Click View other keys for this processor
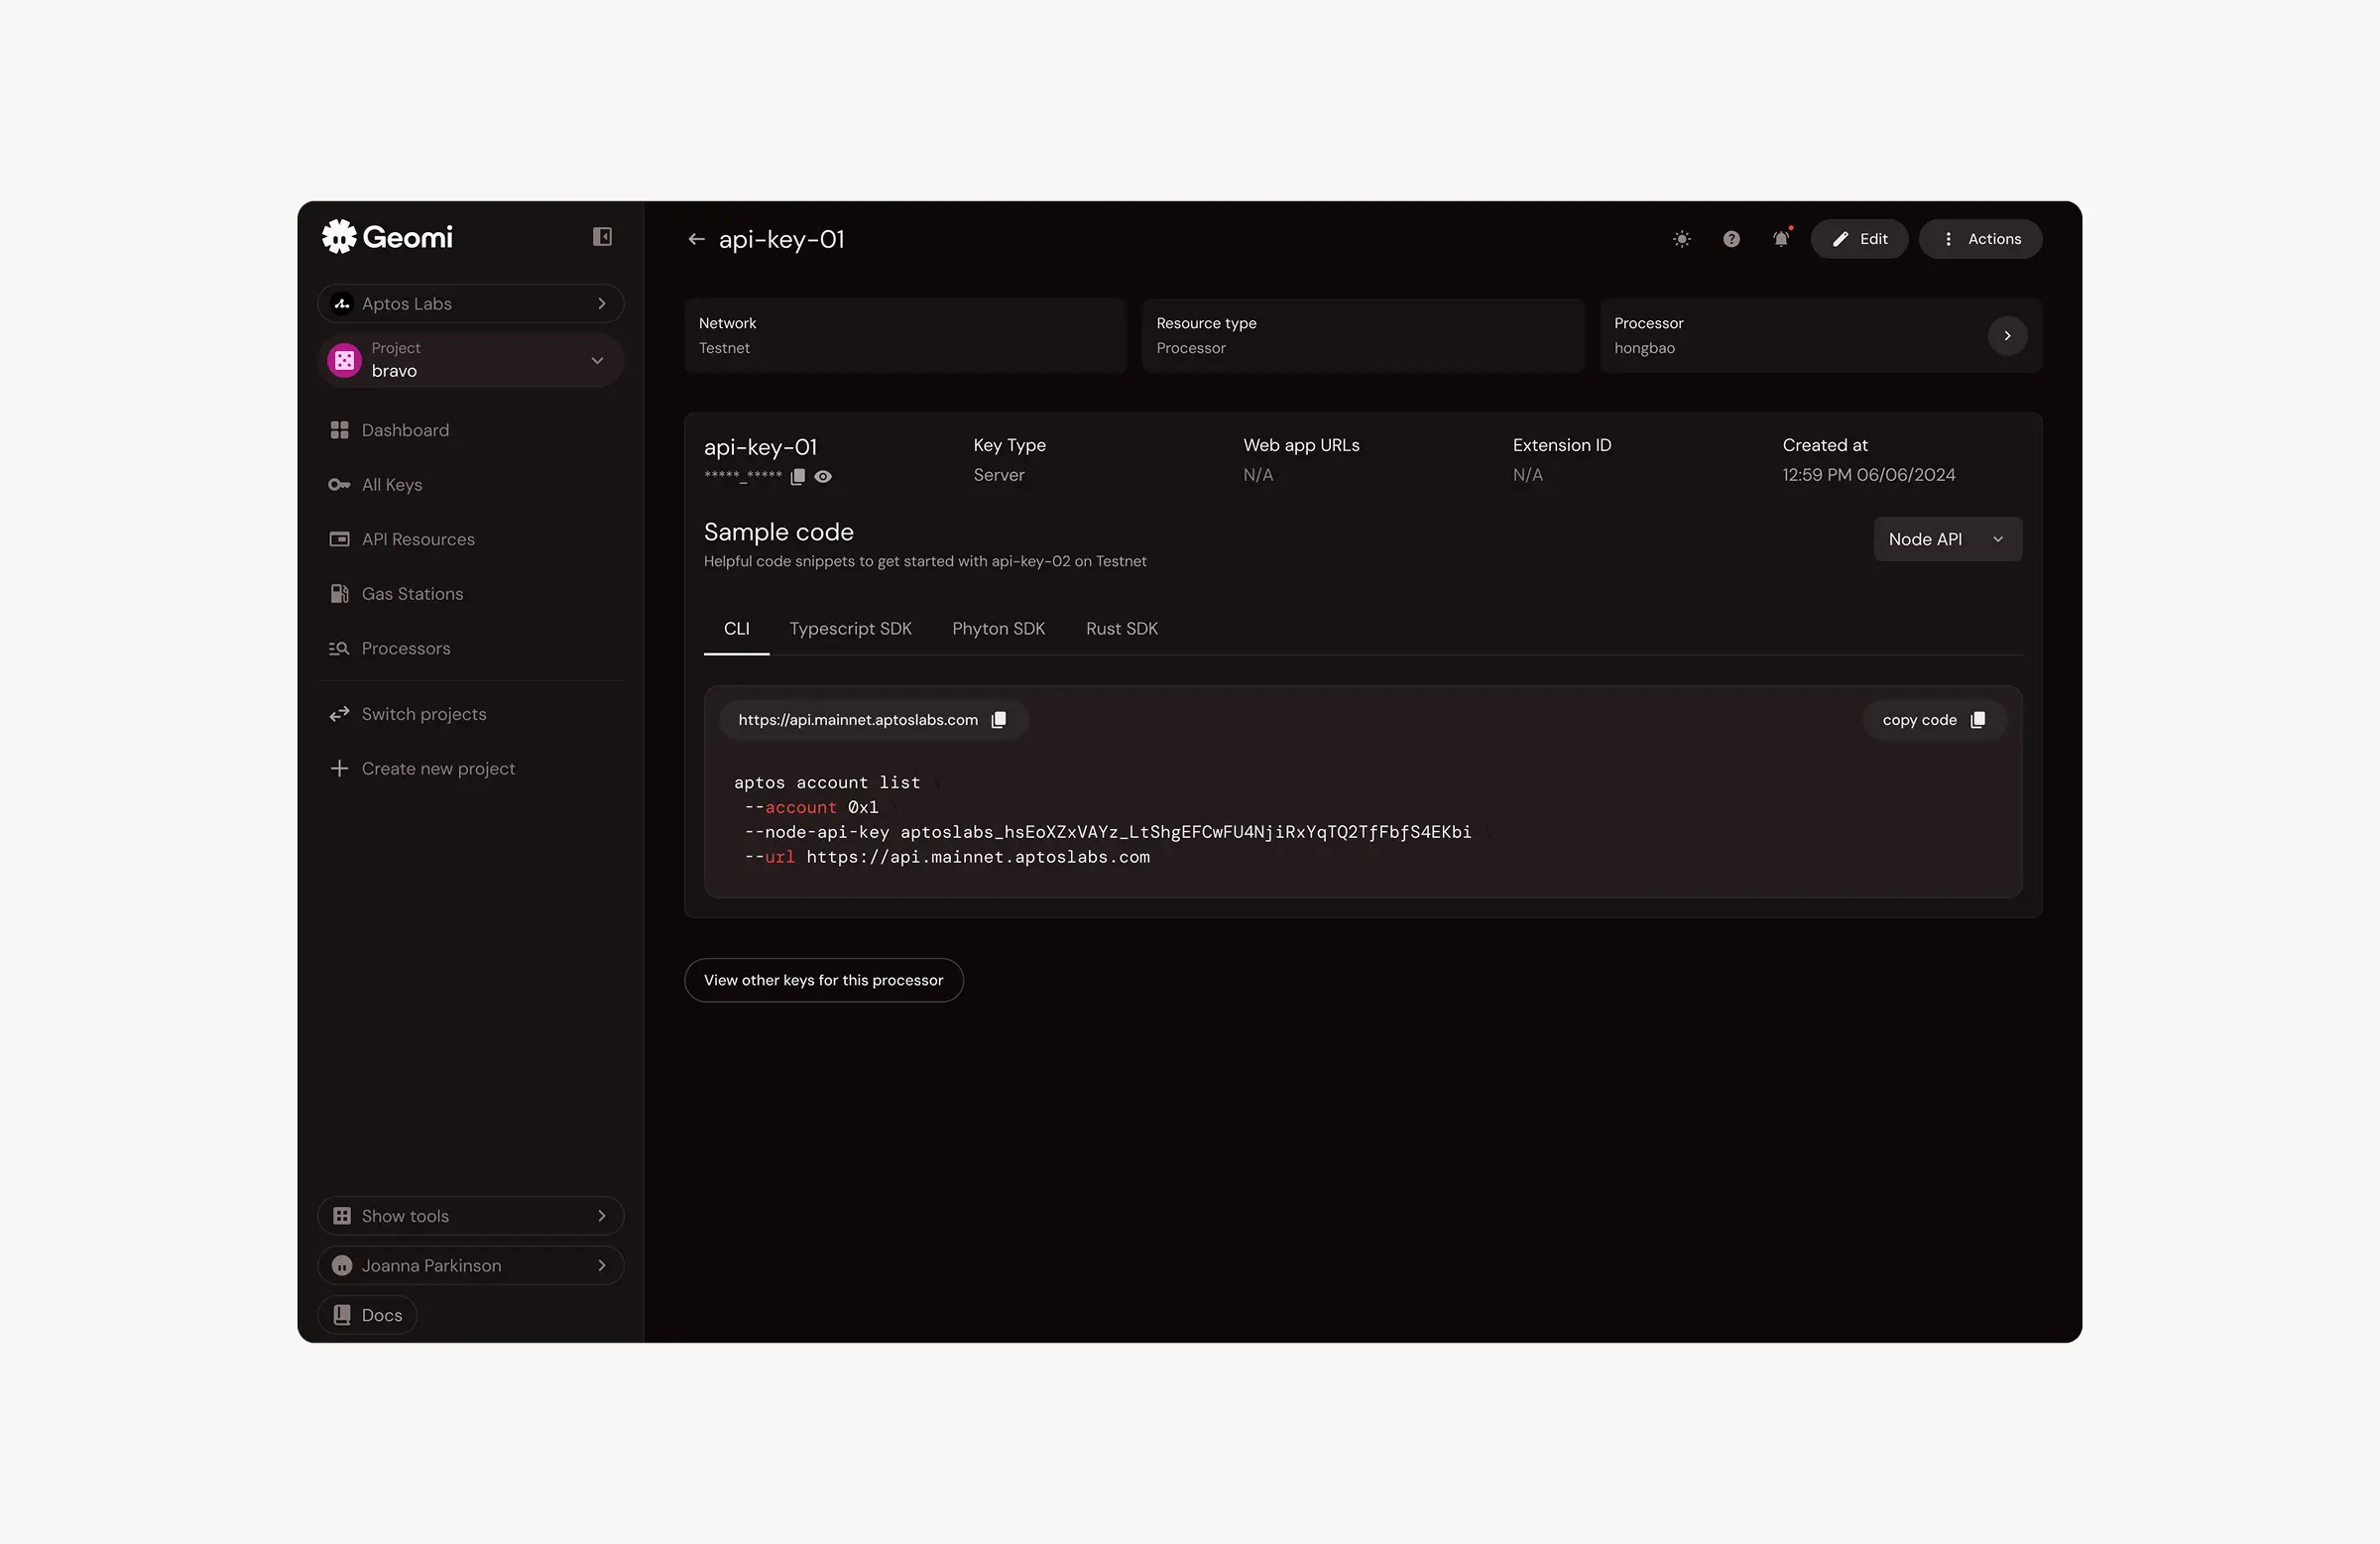Viewport: 2380px width, 1544px height. pos(823,980)
